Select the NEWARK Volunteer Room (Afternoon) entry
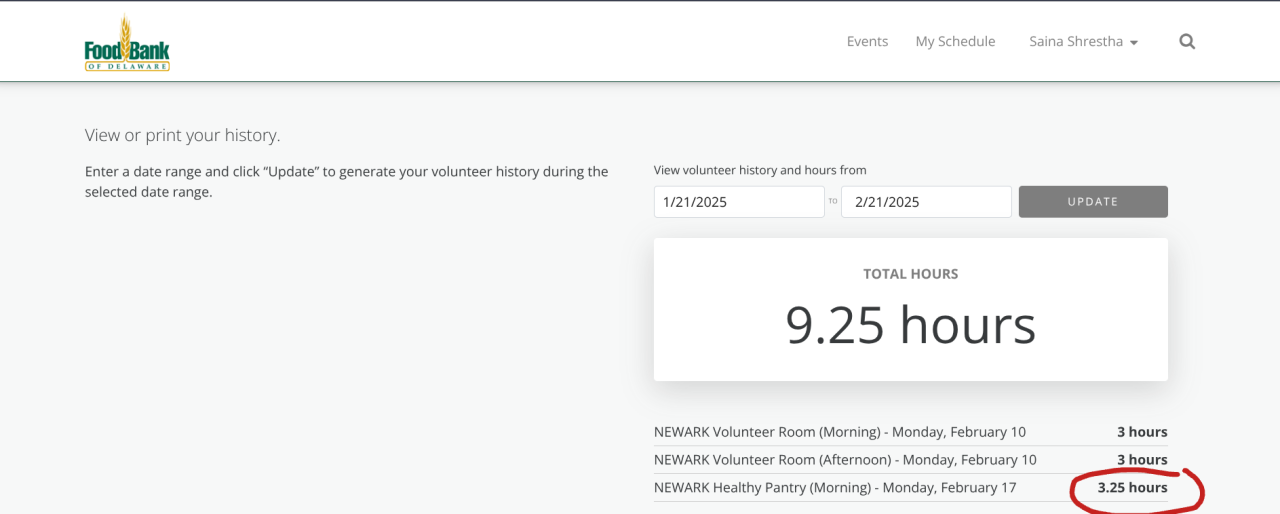The image size is (1280, 514). [845, 460]
